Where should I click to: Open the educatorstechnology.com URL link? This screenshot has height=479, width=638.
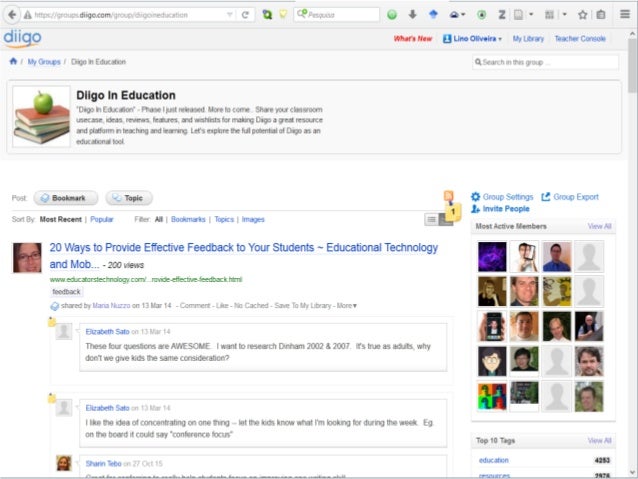pyautogui.click(x=146, y=279)
